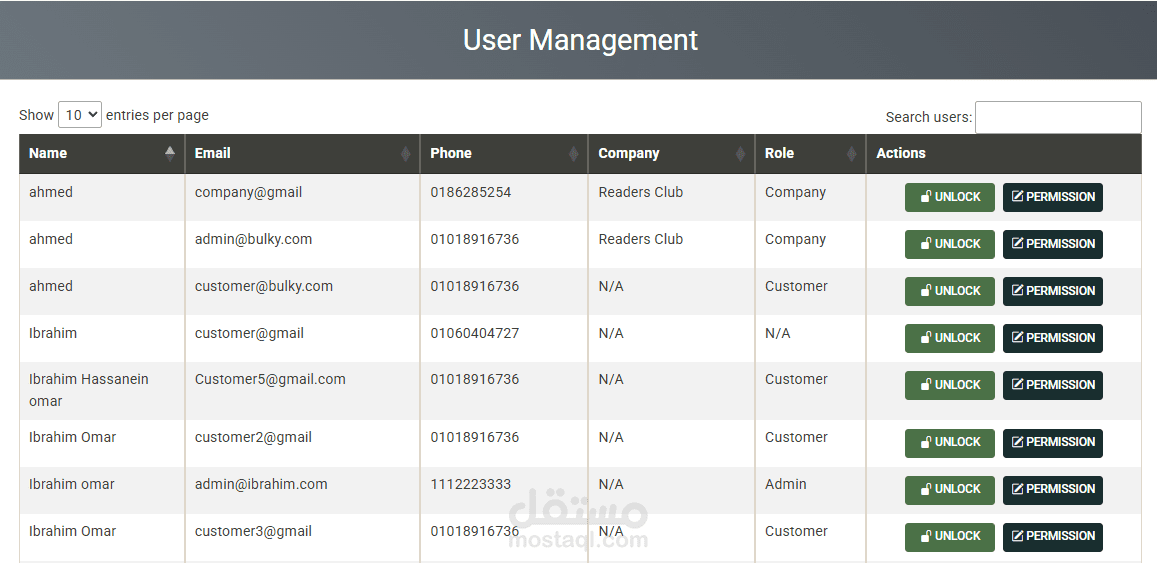Open the entries per page dropdown
The image size is (1157, 563).
coord(80,115)
